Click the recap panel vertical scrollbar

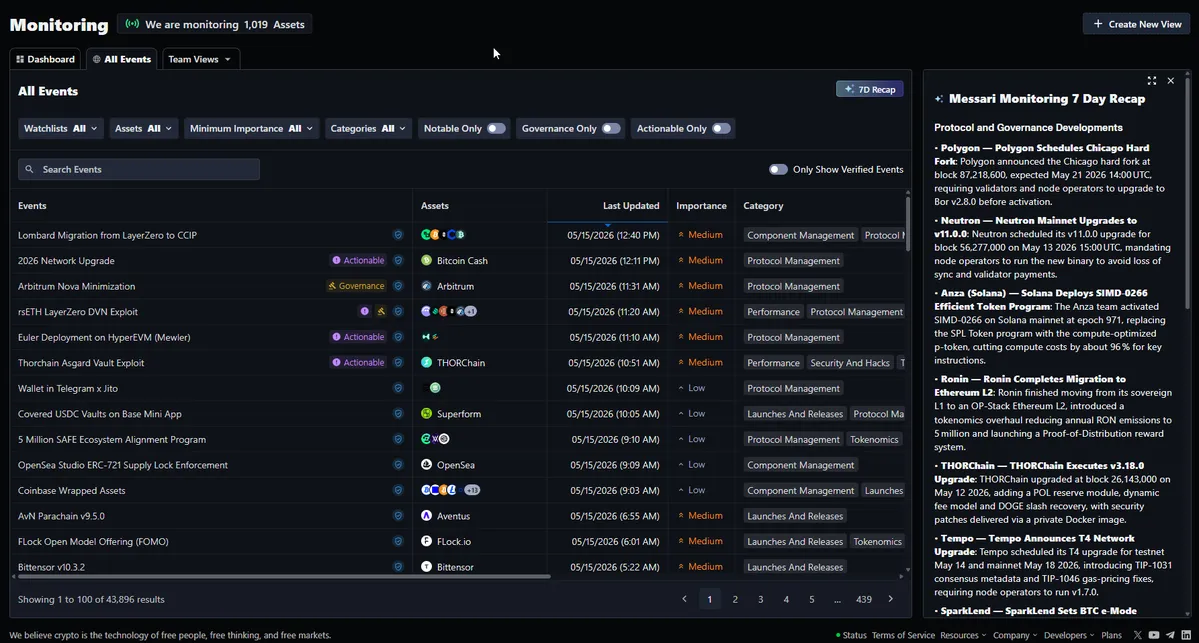click(1188, 191)
